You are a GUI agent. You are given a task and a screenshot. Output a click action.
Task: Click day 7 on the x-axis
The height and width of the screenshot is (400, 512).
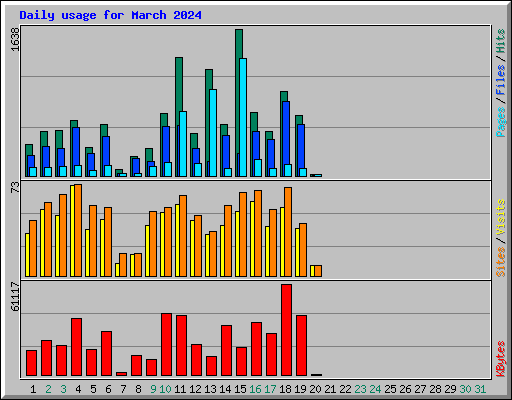pyautogui.click(x=123, y=389)
